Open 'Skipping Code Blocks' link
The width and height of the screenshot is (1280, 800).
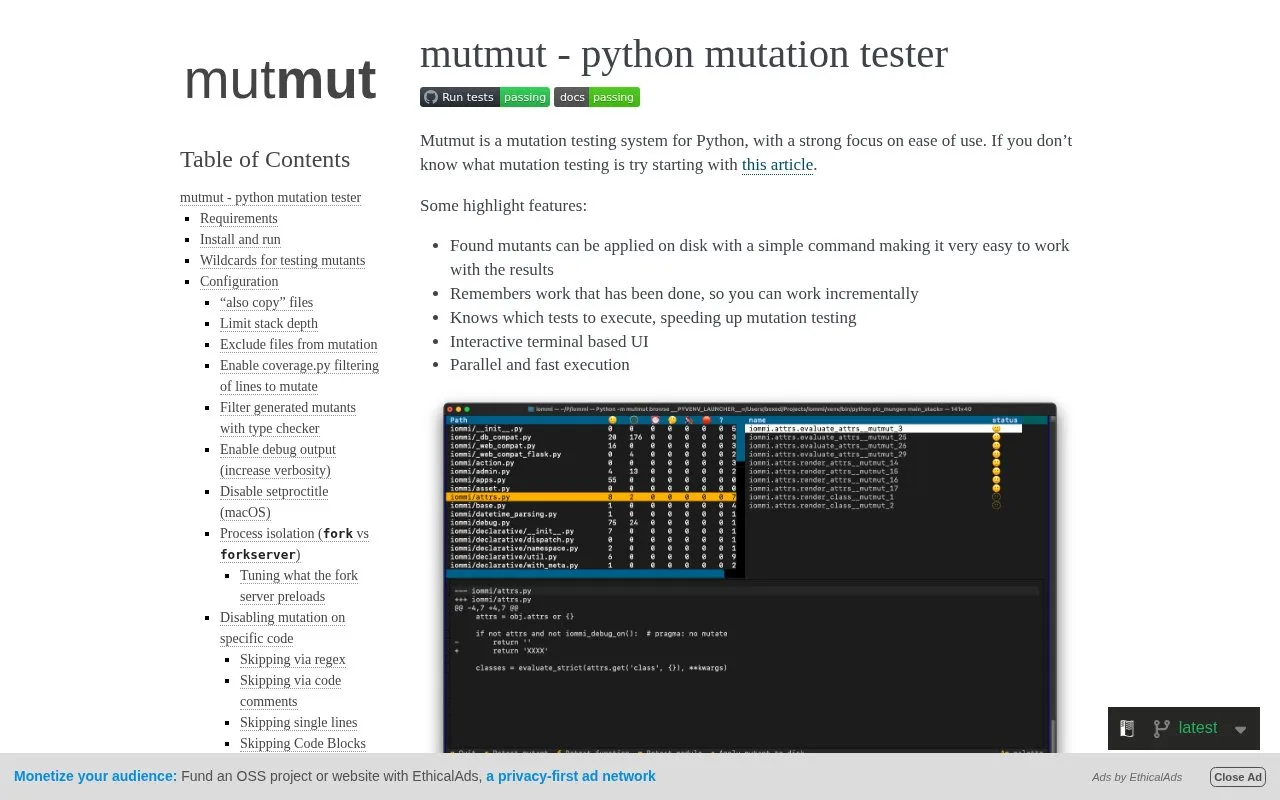(x=303, y=743)
